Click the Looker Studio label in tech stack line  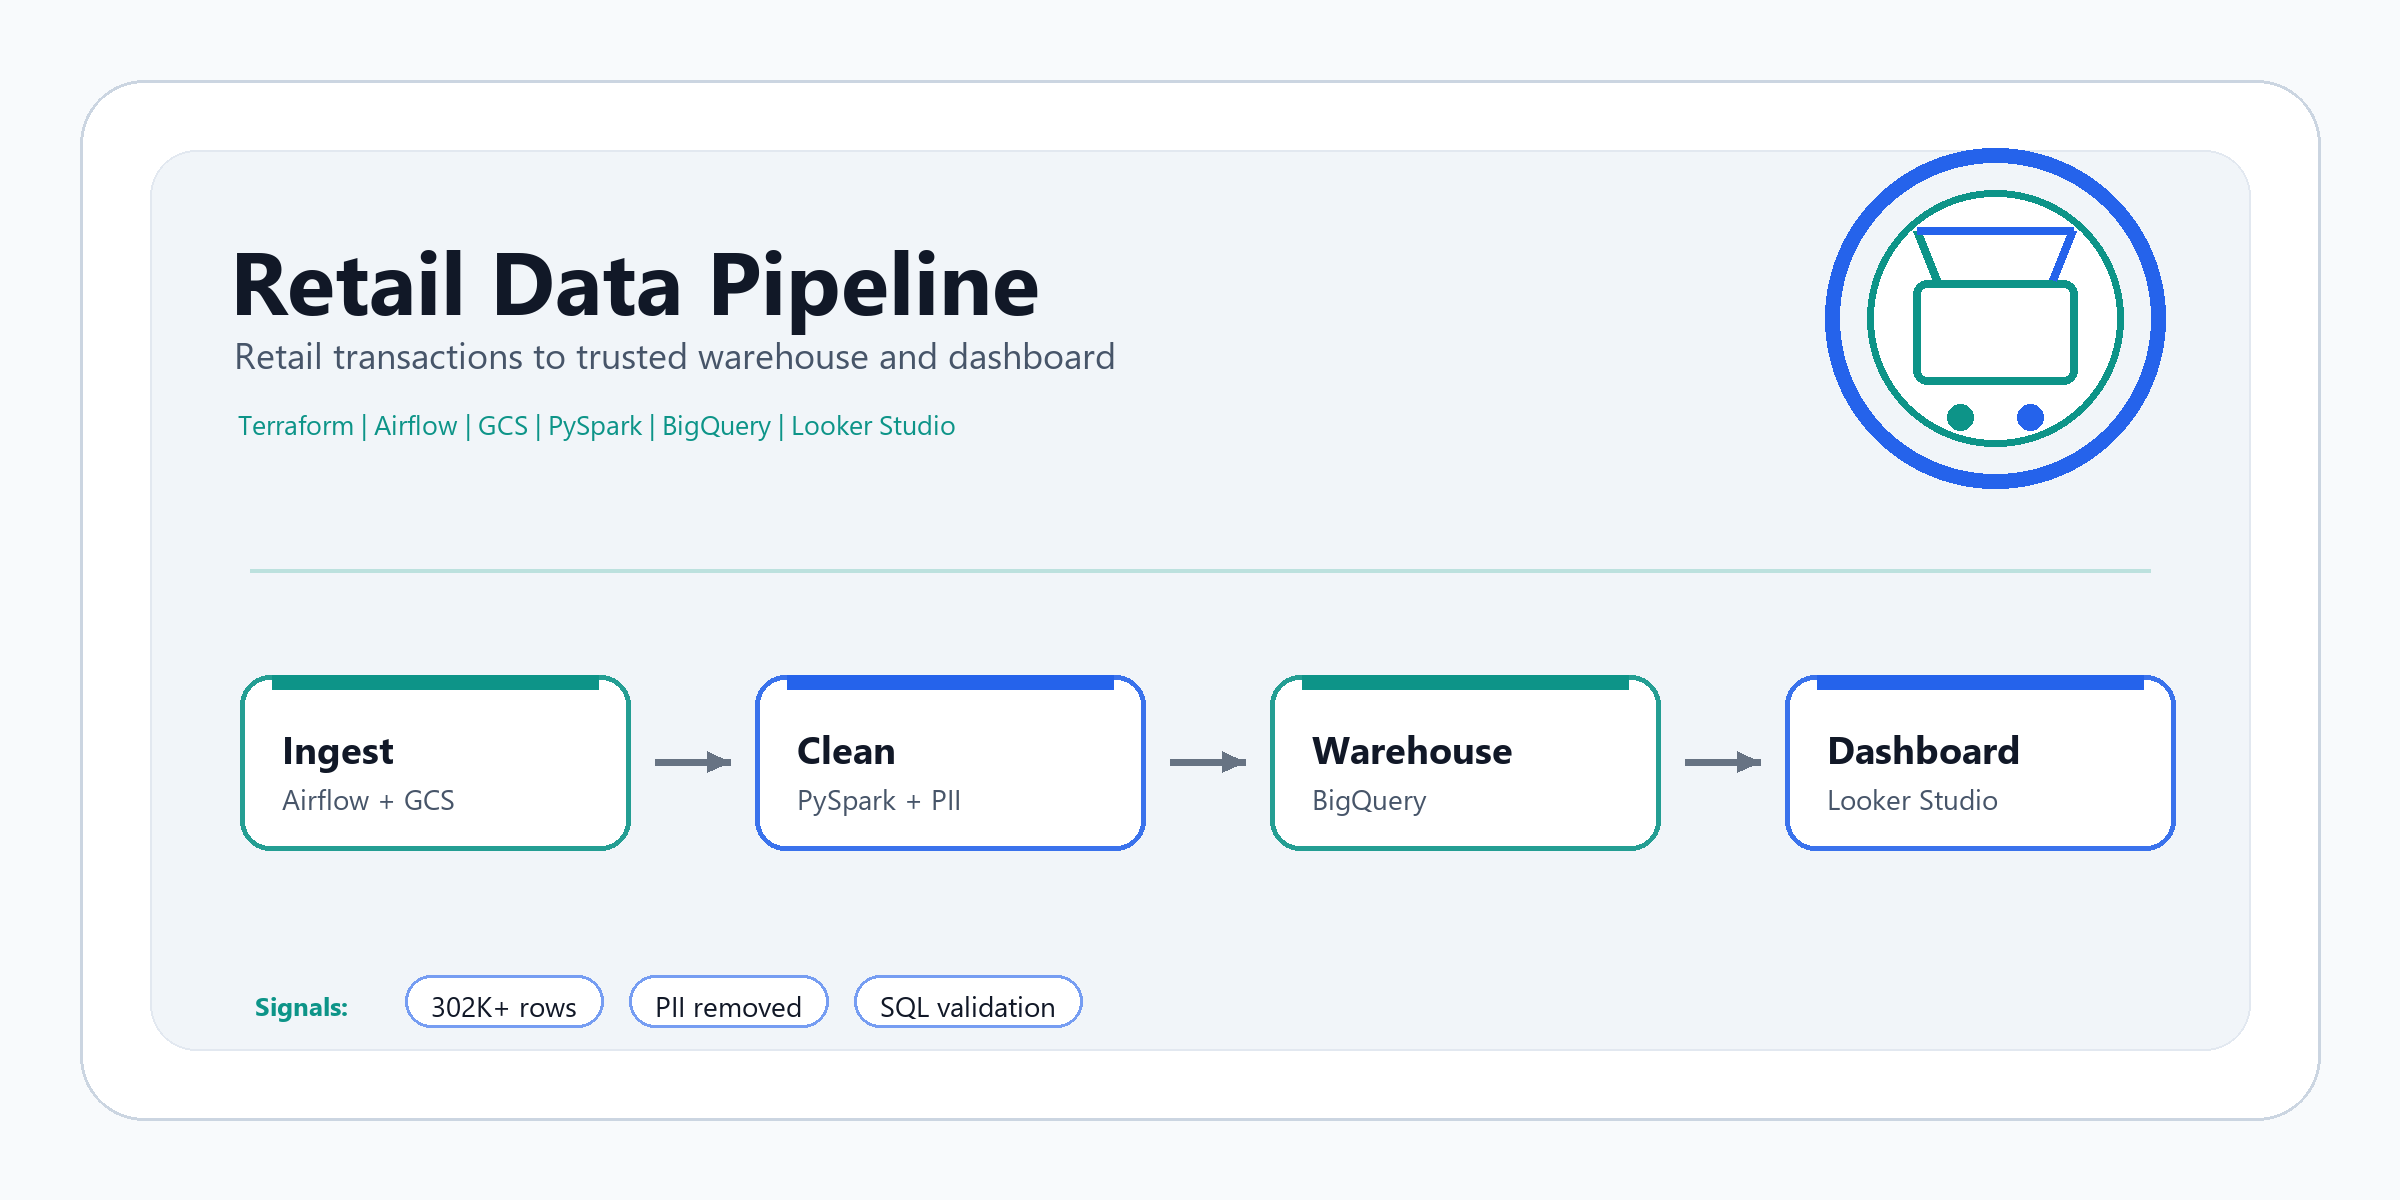[x=873, y=426]
